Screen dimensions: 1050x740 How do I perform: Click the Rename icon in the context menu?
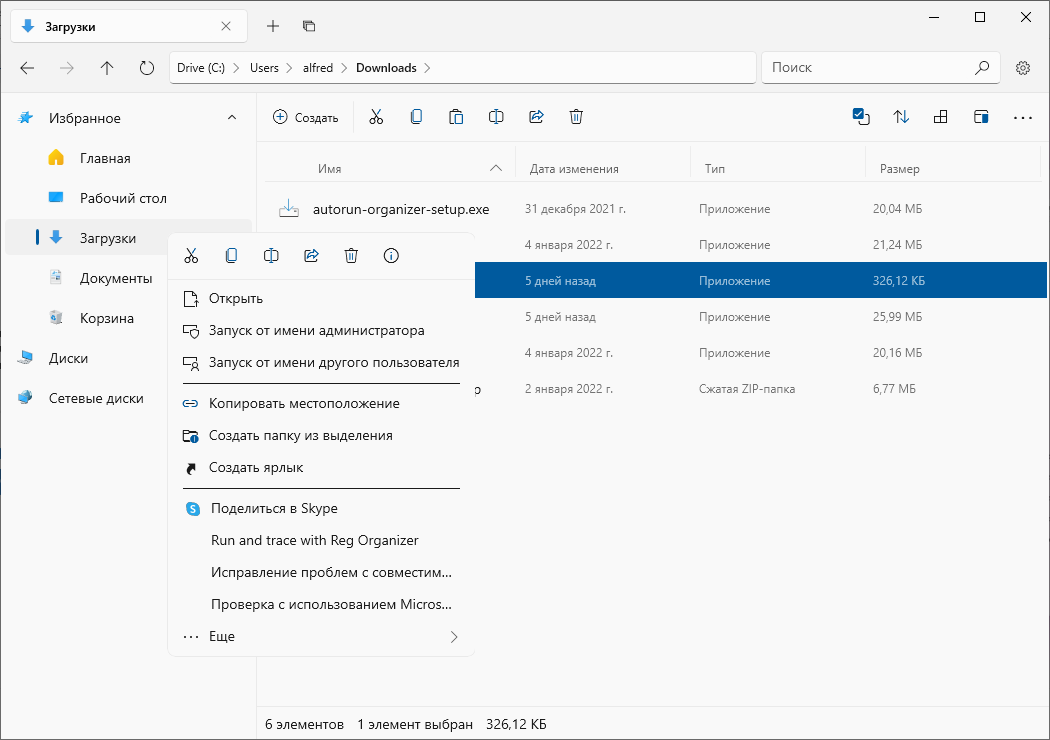coord(271,256)
